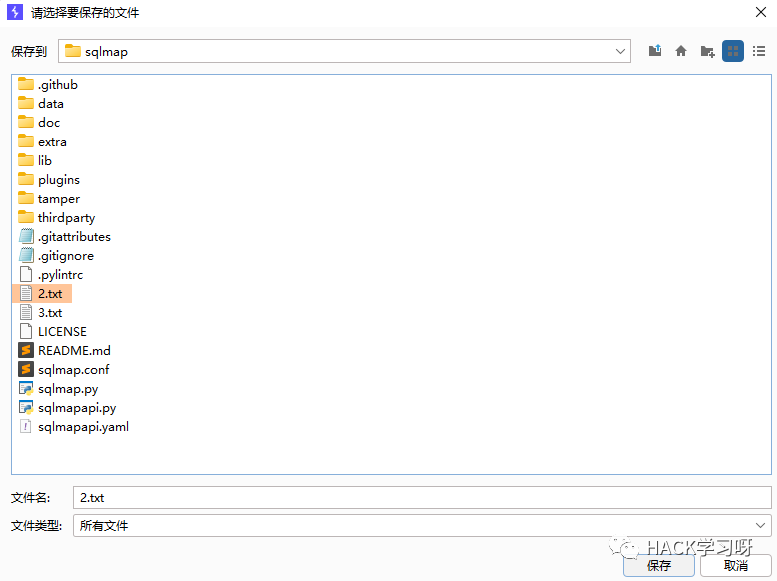Select the .pylintrc file icon
This screenshot has width=777, height=581.
pos(26,274)
